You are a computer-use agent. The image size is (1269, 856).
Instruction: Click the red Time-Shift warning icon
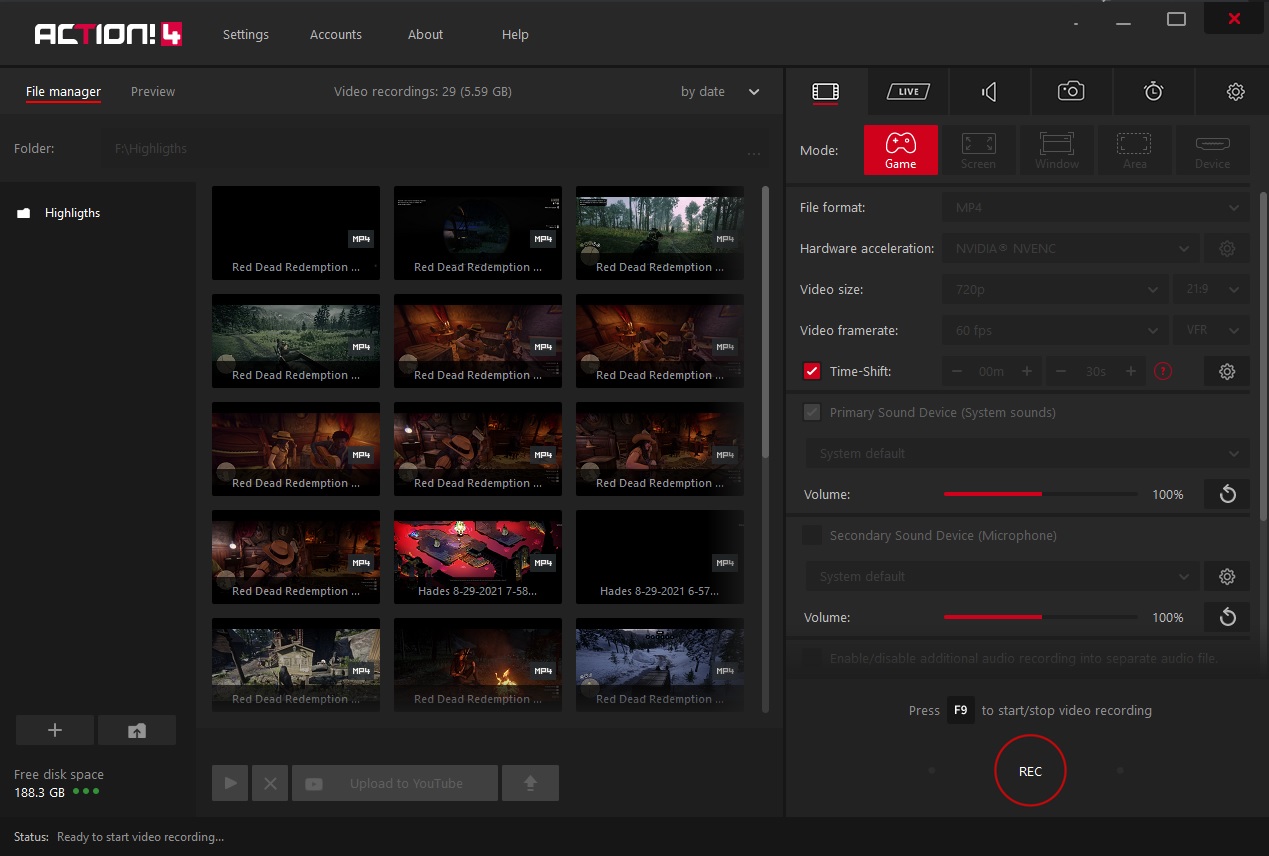[x=1162, y=371]
